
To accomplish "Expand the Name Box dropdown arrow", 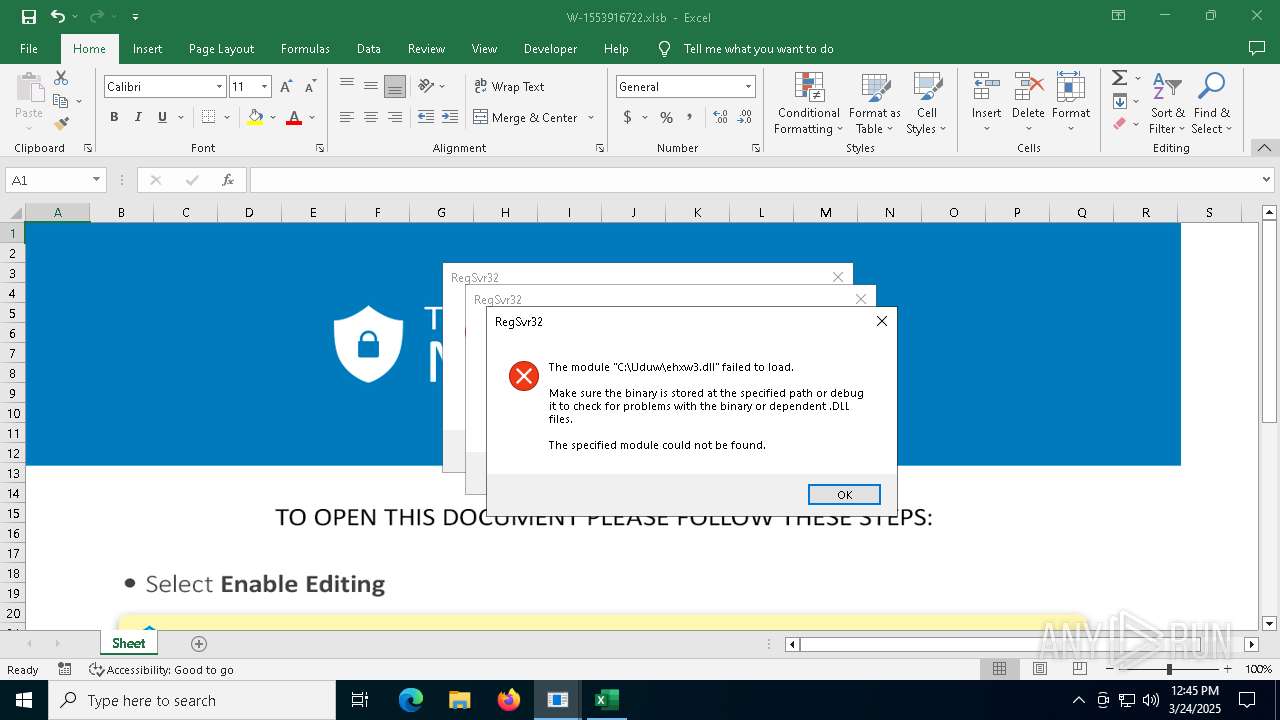I will pyautogui.click(x=96, y=180).
